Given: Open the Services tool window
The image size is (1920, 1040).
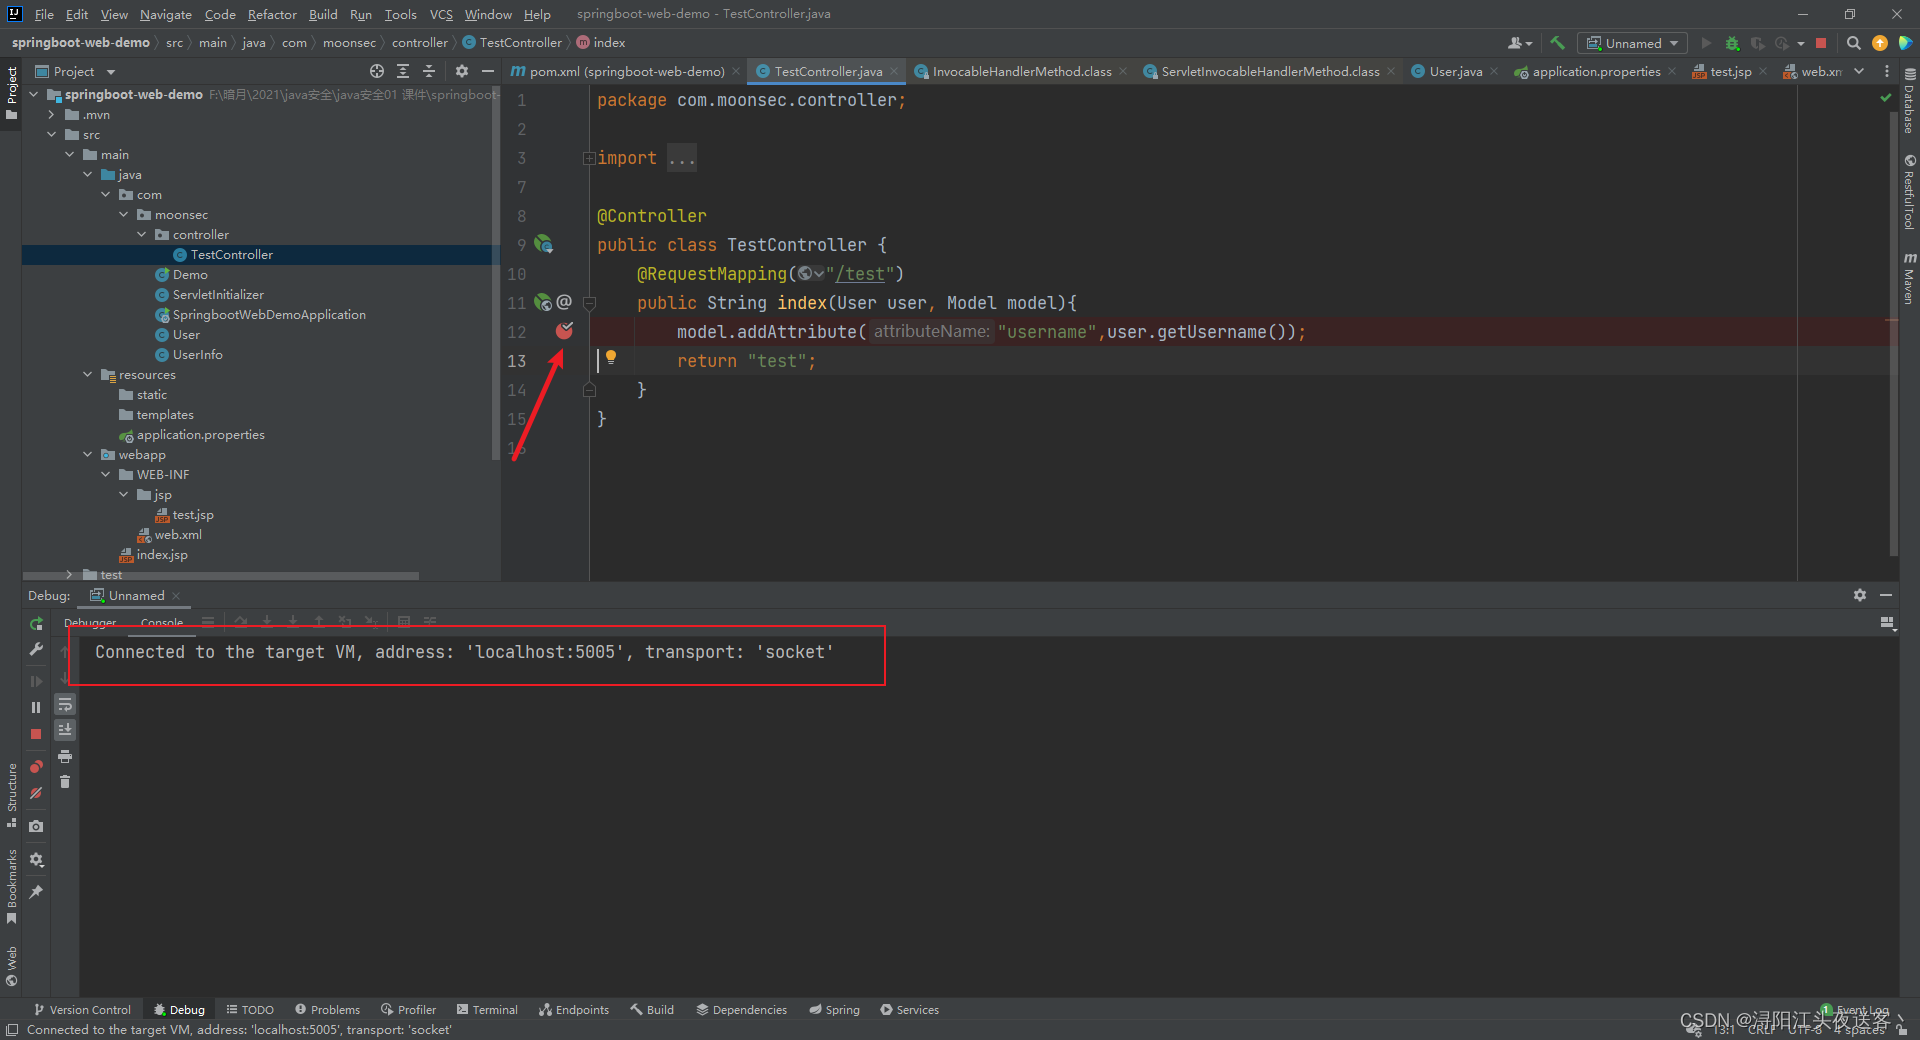Looking at the screenshot, I should [909, 1010].
